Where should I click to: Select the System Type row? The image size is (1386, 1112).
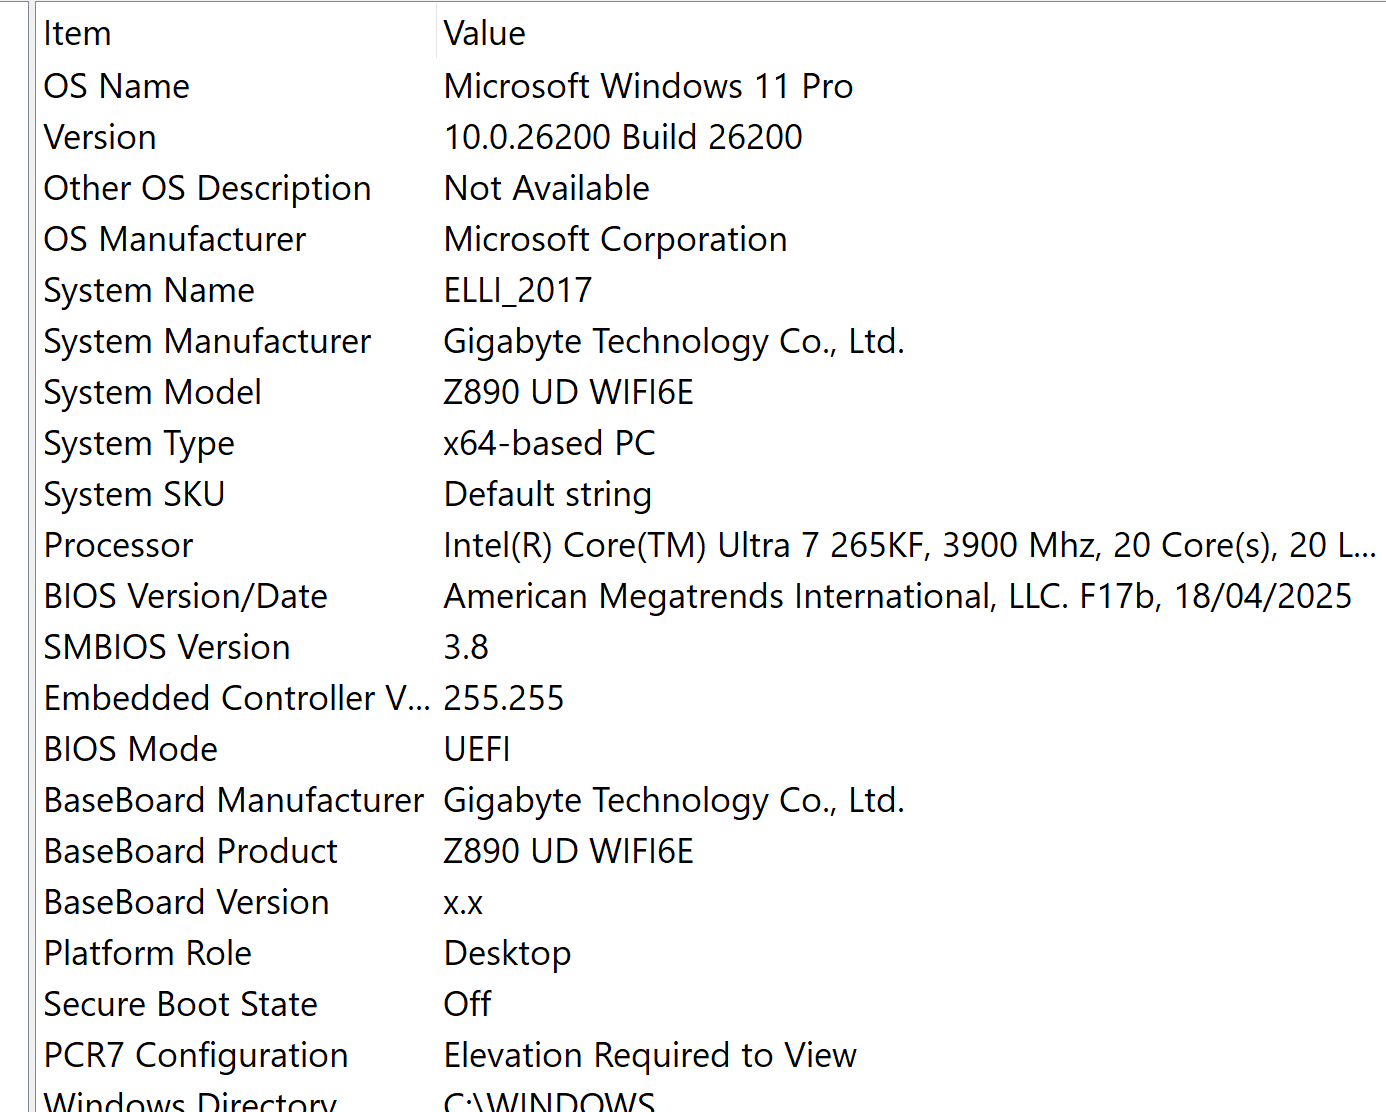tap(139, 443)
